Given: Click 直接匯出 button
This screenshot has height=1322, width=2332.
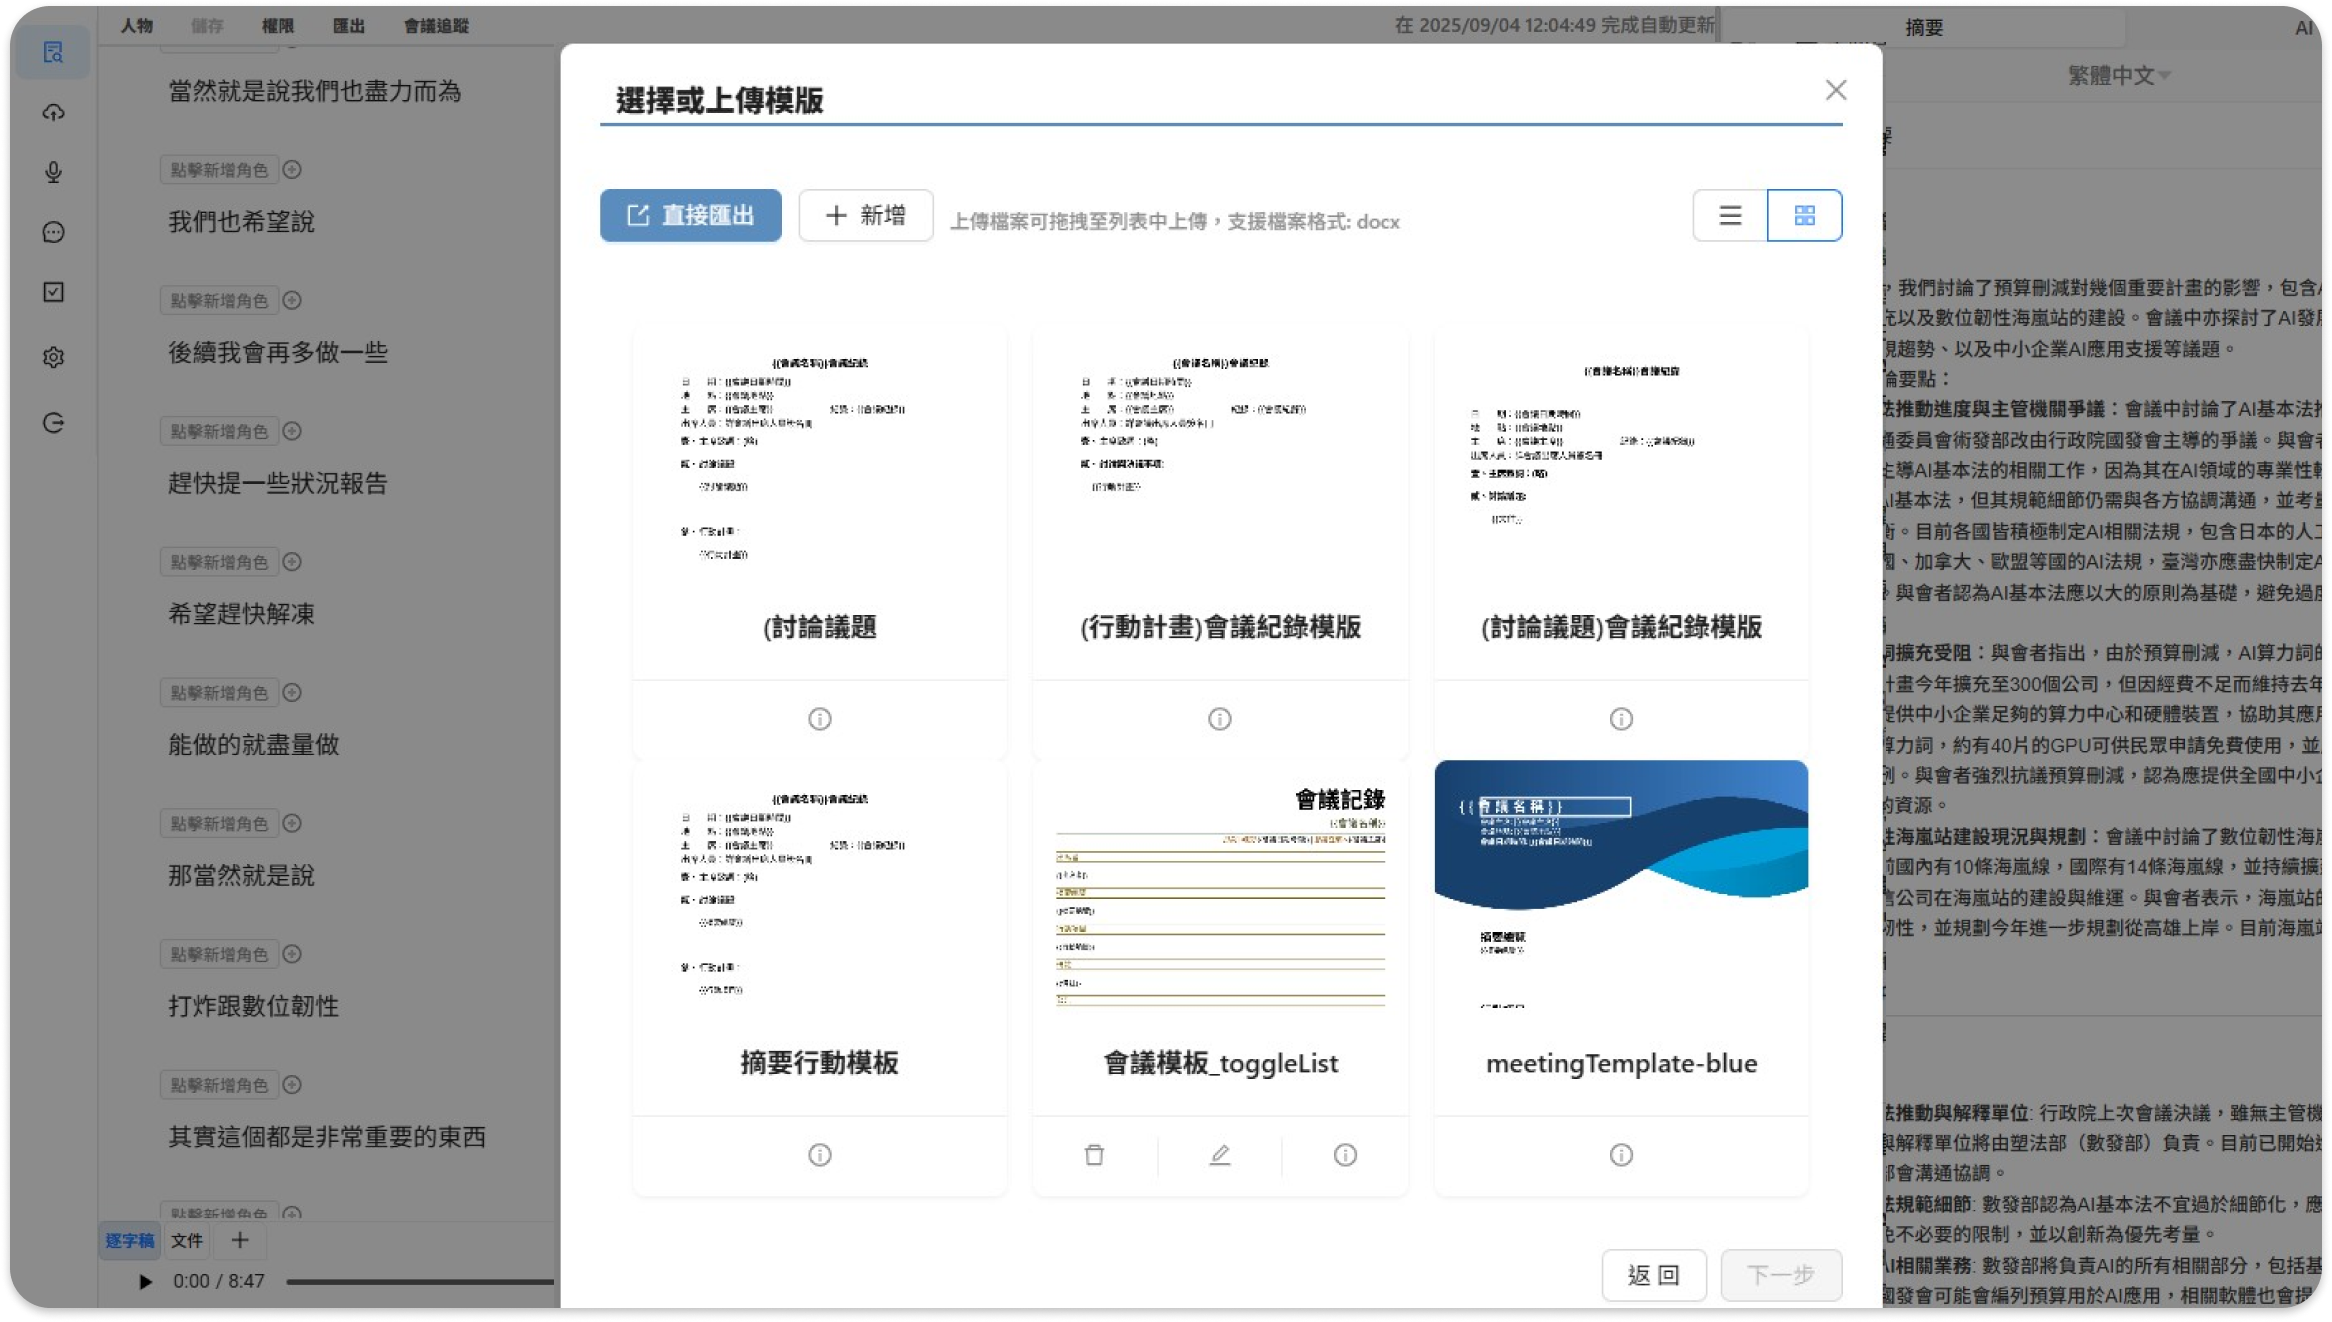Looking at the screenshot, I should tap(690, 215).
